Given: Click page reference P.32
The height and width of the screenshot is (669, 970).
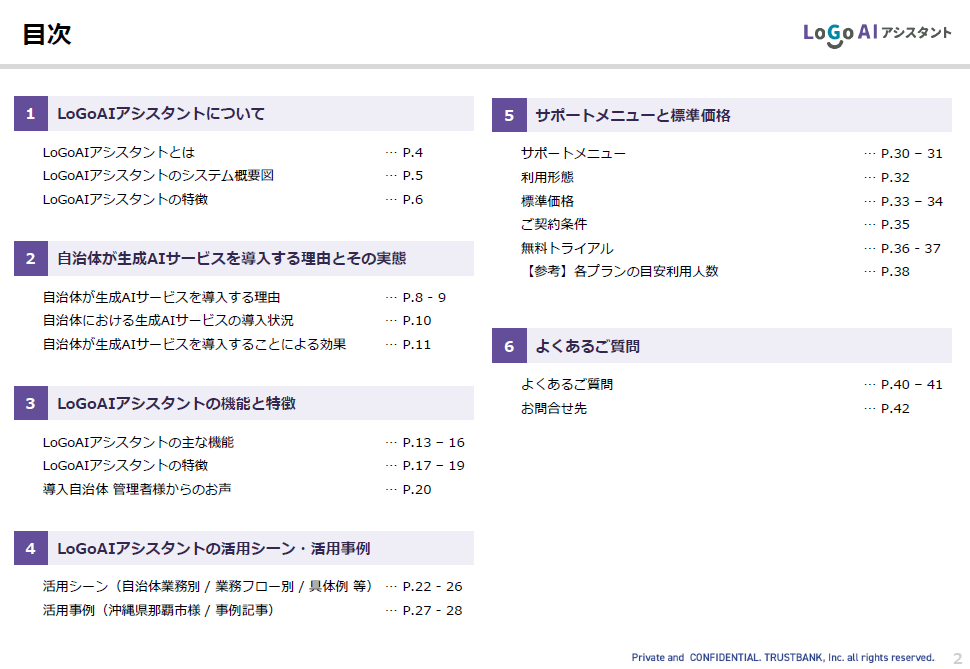Looking at the screenshot, I should coord(895,178).
